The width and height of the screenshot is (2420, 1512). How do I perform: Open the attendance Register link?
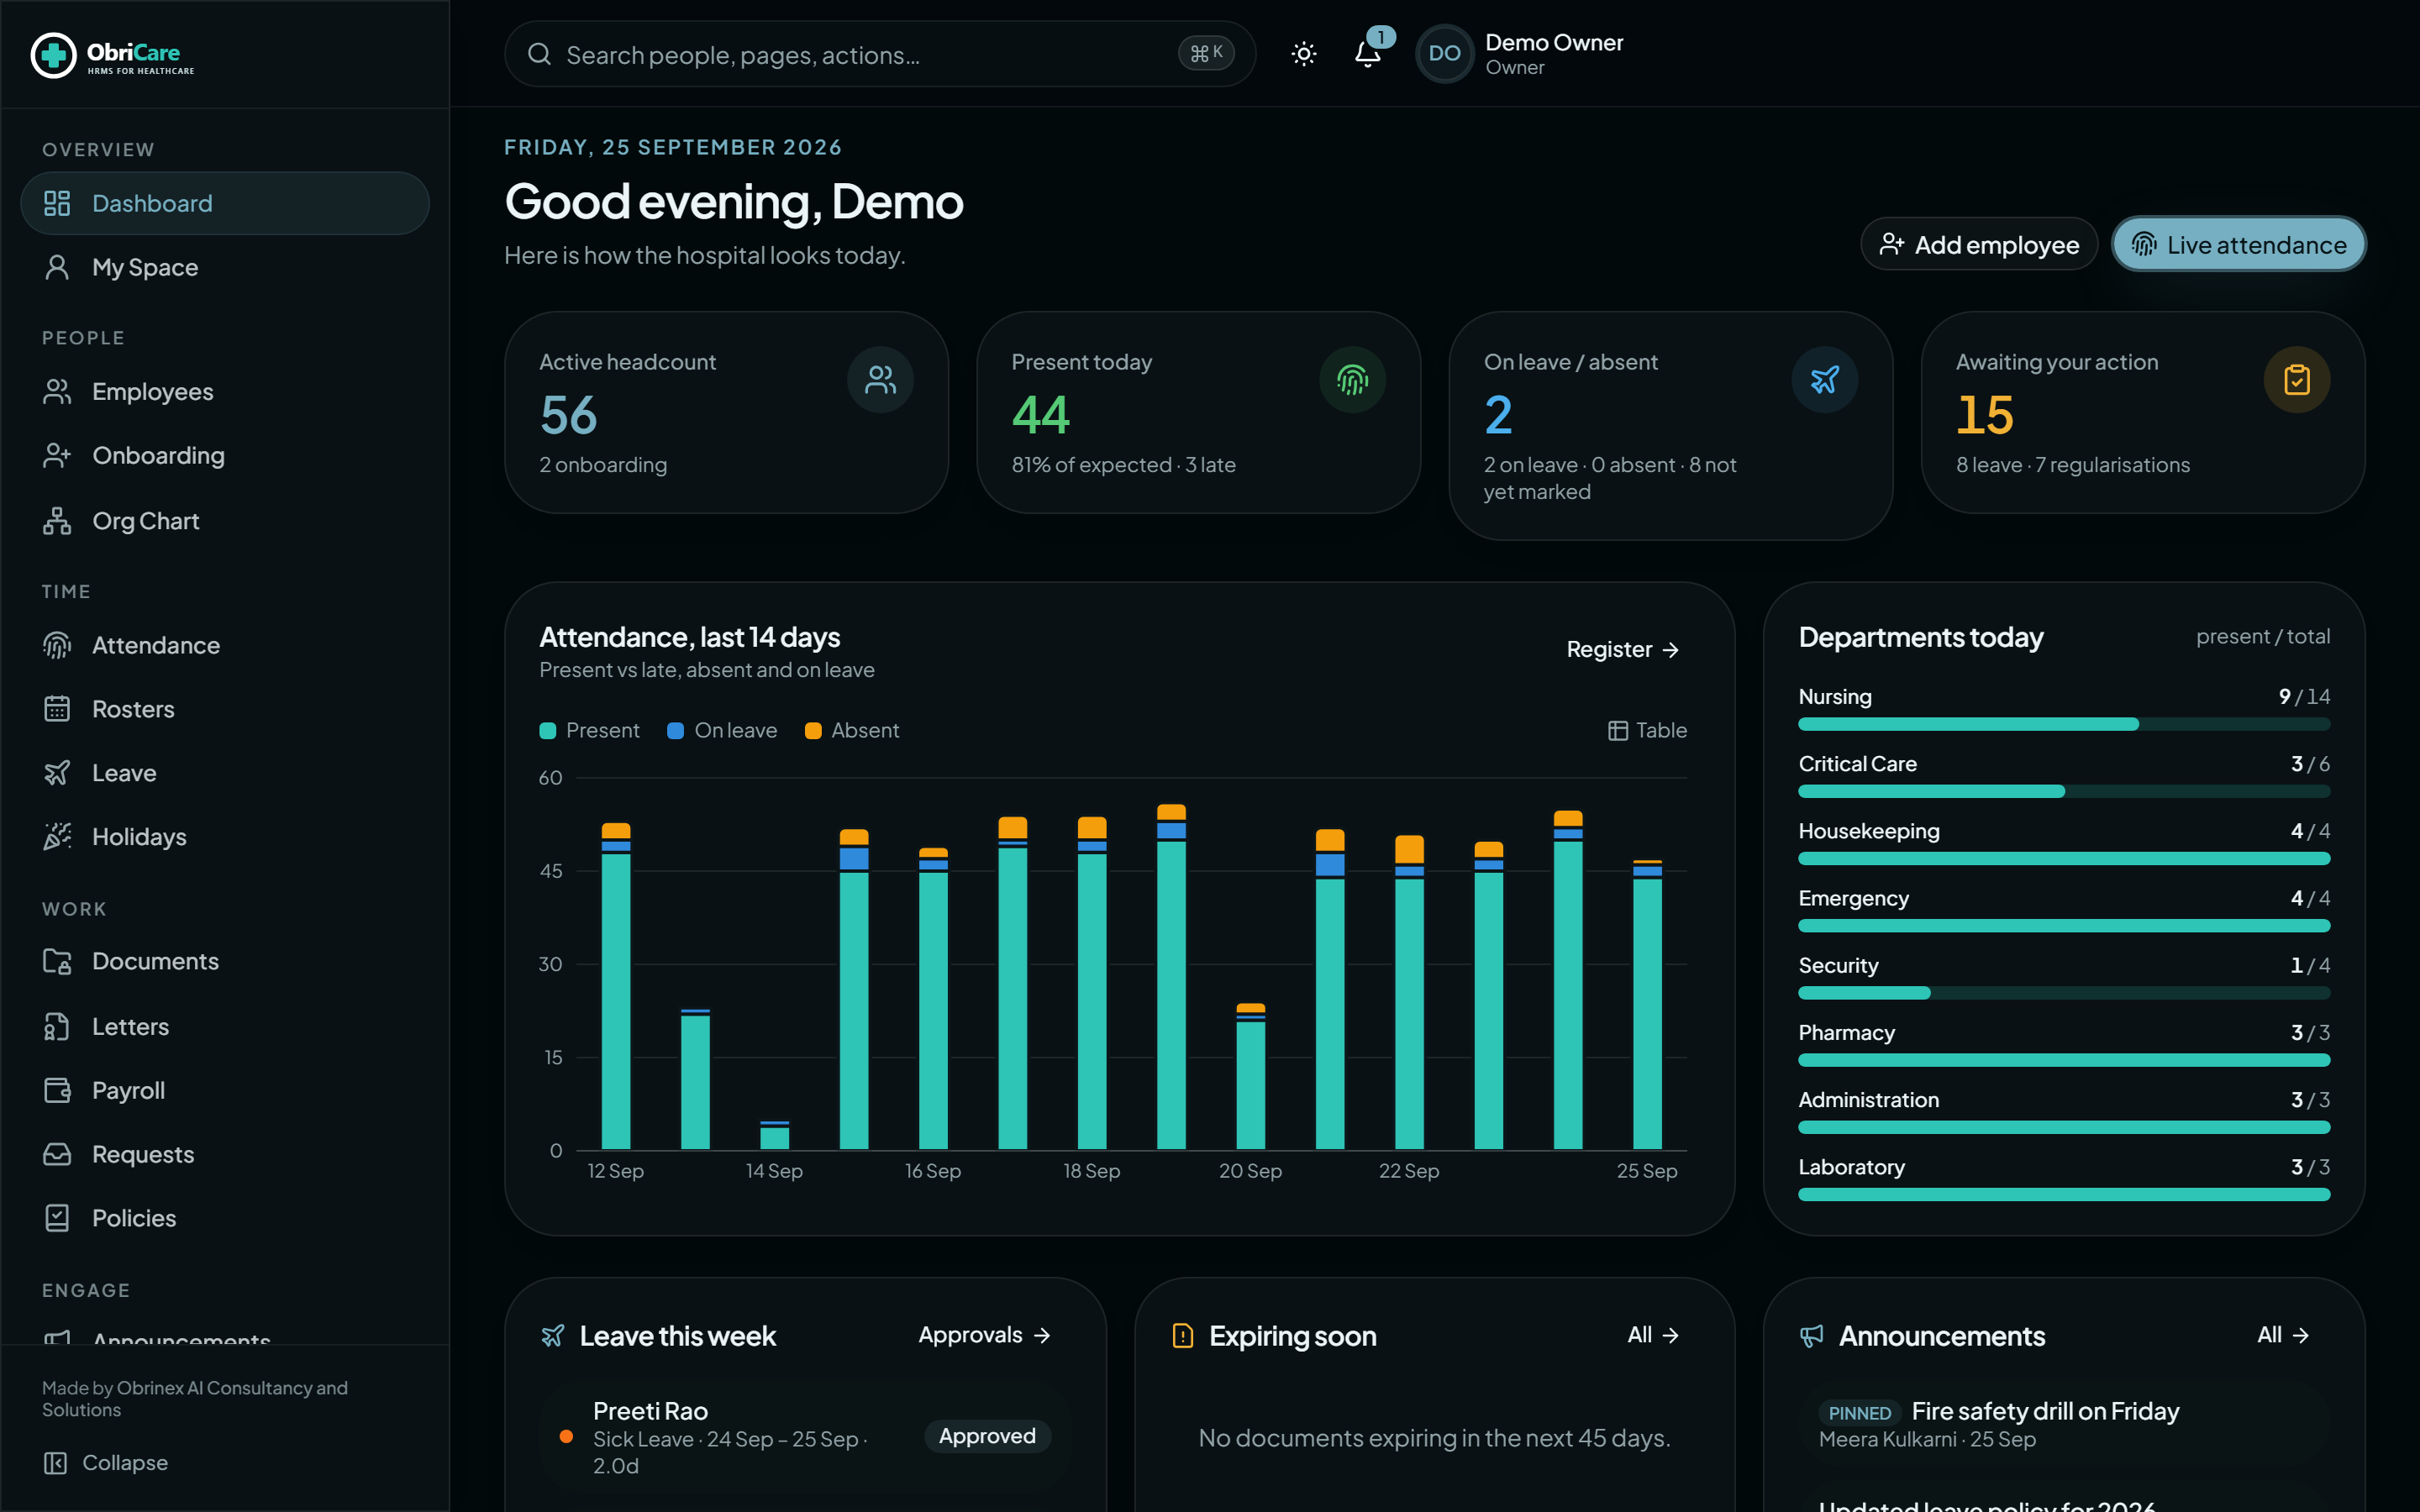point(1623,650)
